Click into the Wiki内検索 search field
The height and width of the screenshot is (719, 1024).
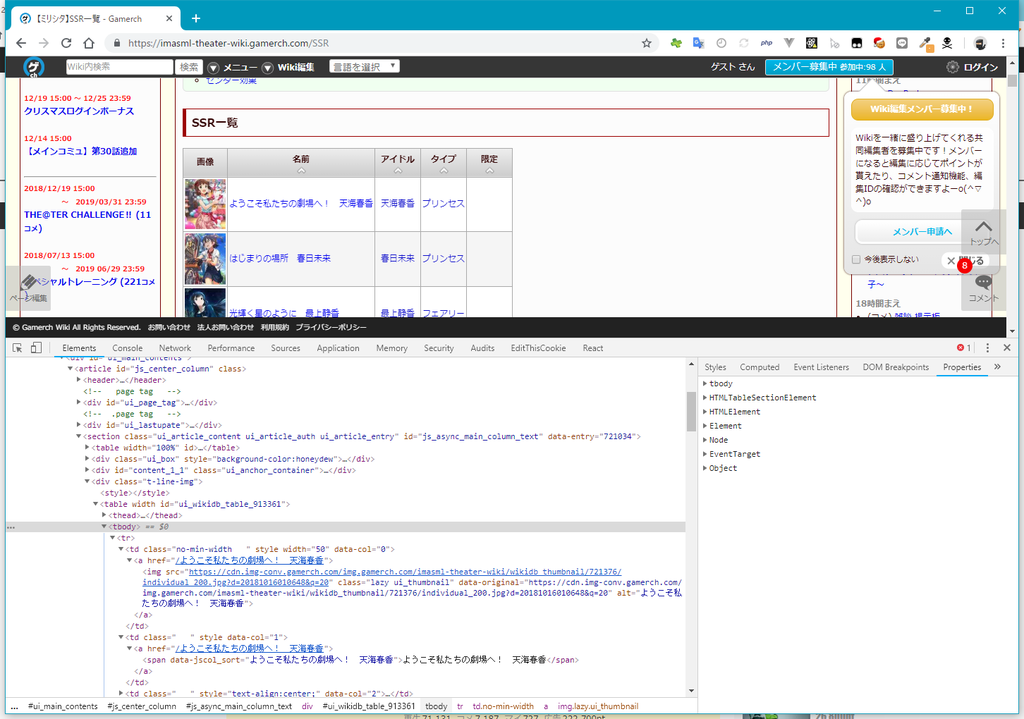point(120,67)
